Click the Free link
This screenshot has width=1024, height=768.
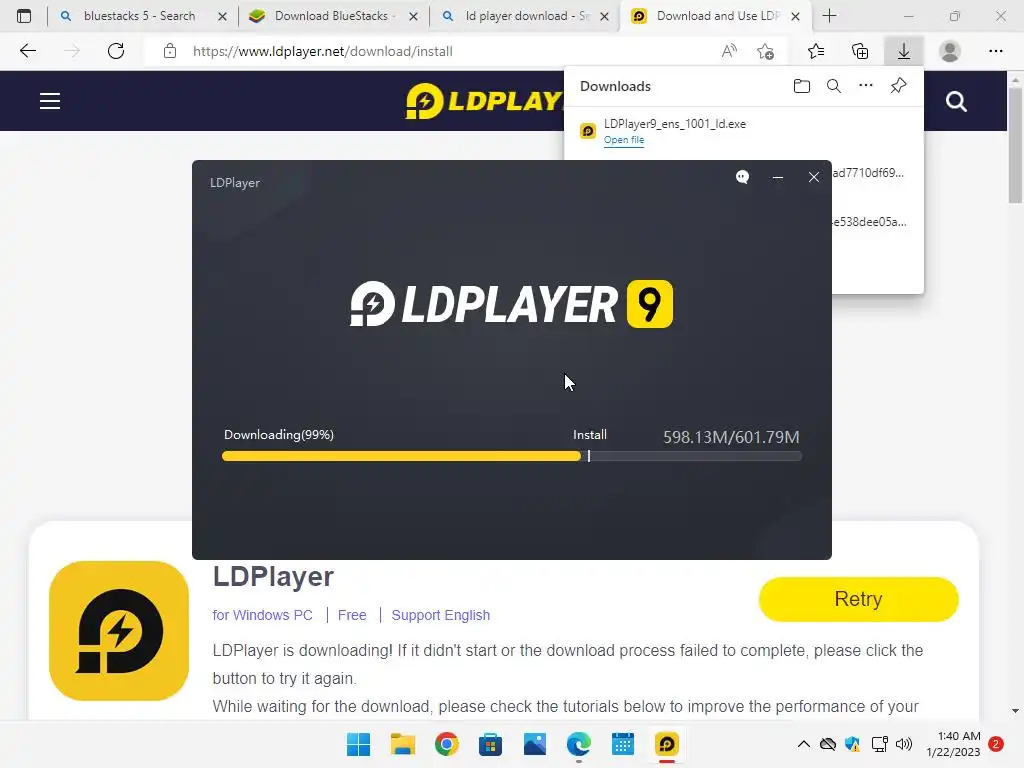tap(352, 615)
